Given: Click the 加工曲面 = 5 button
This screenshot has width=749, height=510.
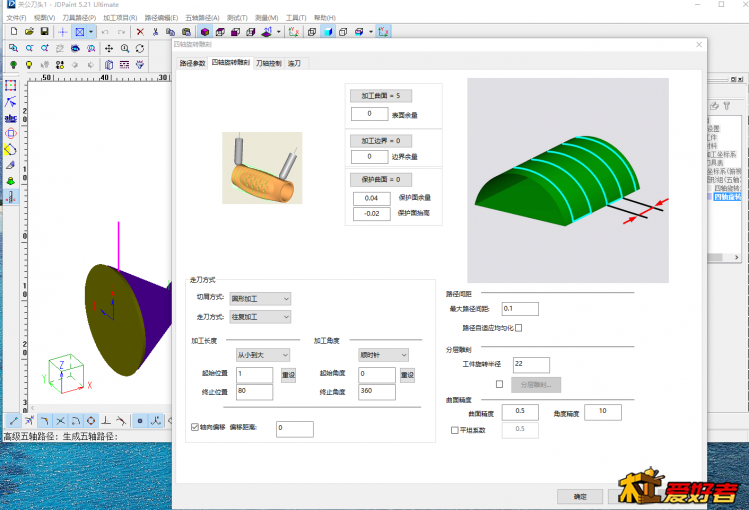Looking at the screenshot, I should (x=381, y=96).
